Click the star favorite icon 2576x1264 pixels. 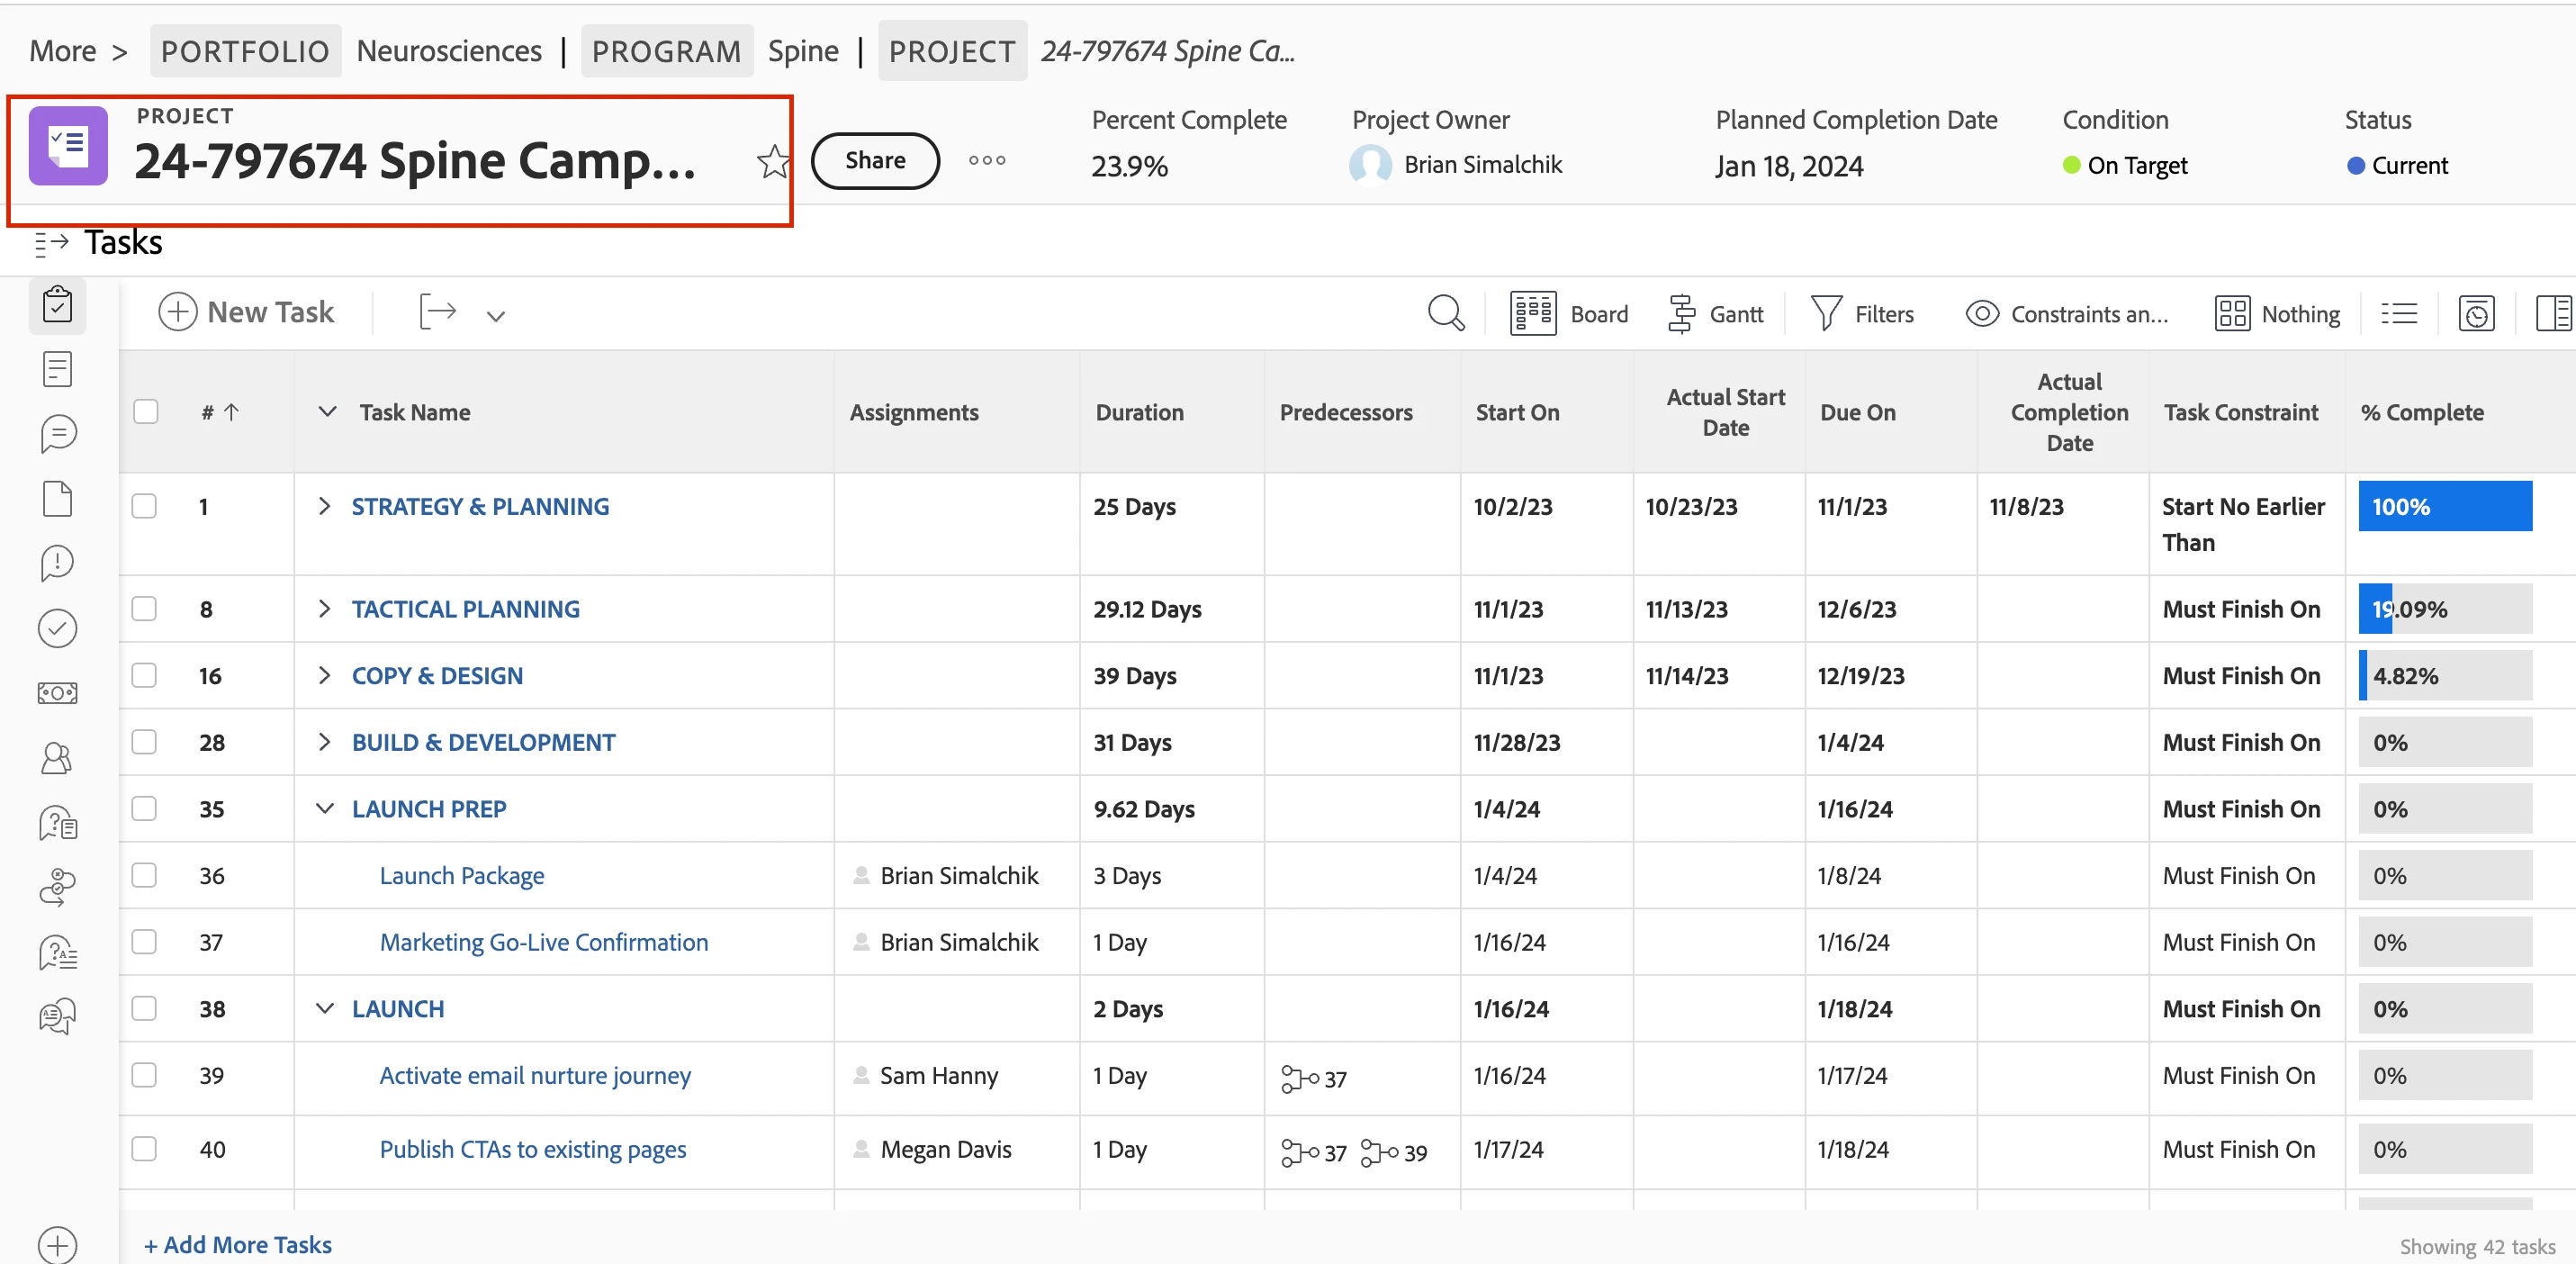click(772, 161)
